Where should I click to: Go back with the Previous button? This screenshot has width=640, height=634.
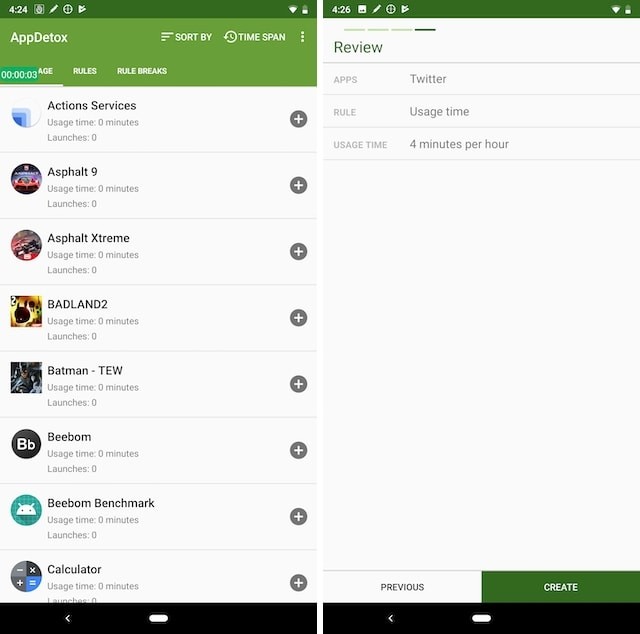pos(402,587)
